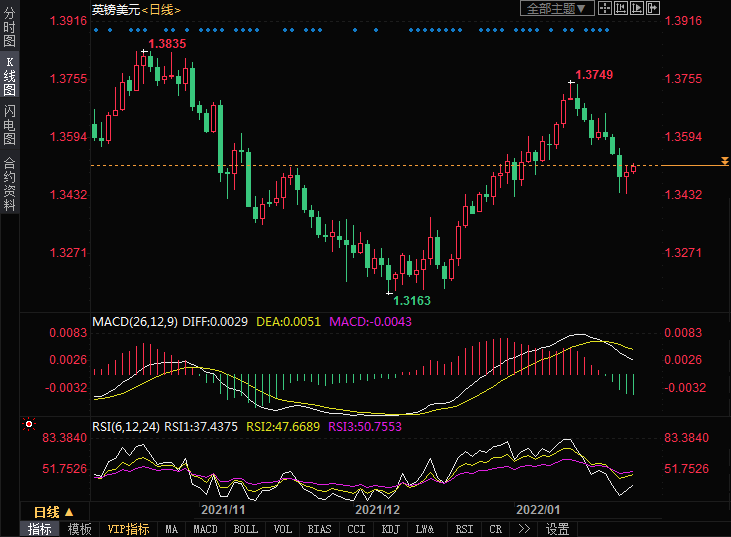Open the VIP指标 tab

pos(128,529)
